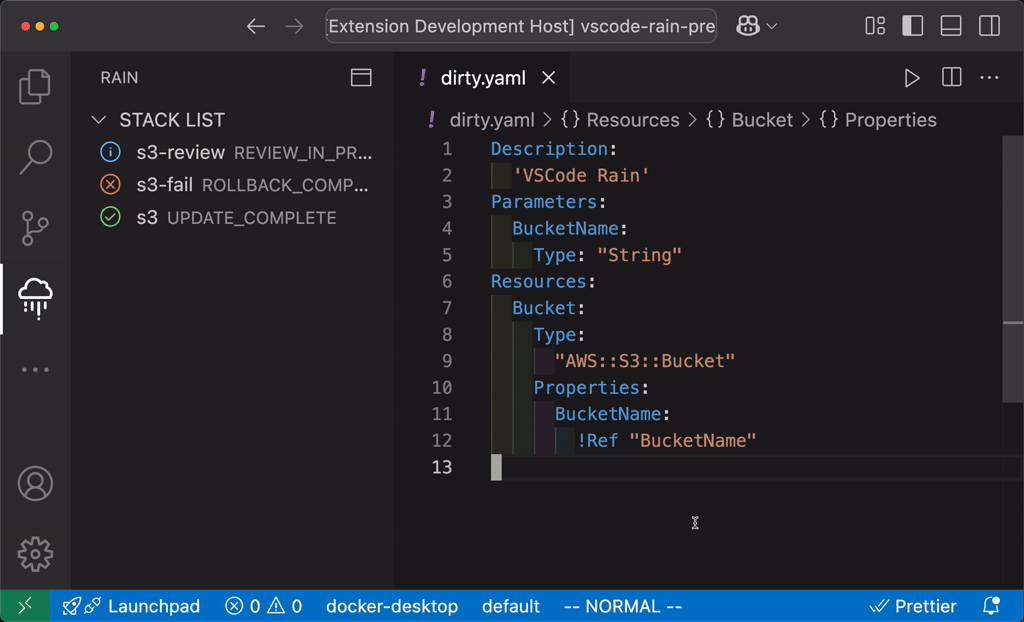Click the NORMAL vim mode indicator
The width and height of the screenshot is (1024, 622).
pyautogui.click(x=622, y=606)
